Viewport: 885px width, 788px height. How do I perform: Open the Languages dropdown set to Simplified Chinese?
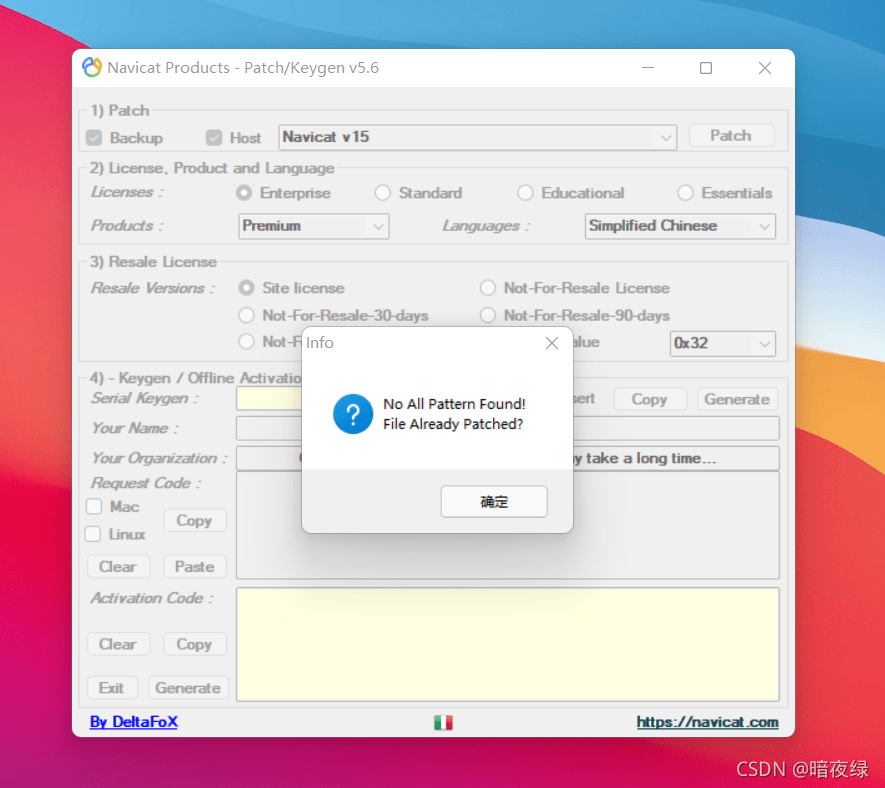click(680, 226)
